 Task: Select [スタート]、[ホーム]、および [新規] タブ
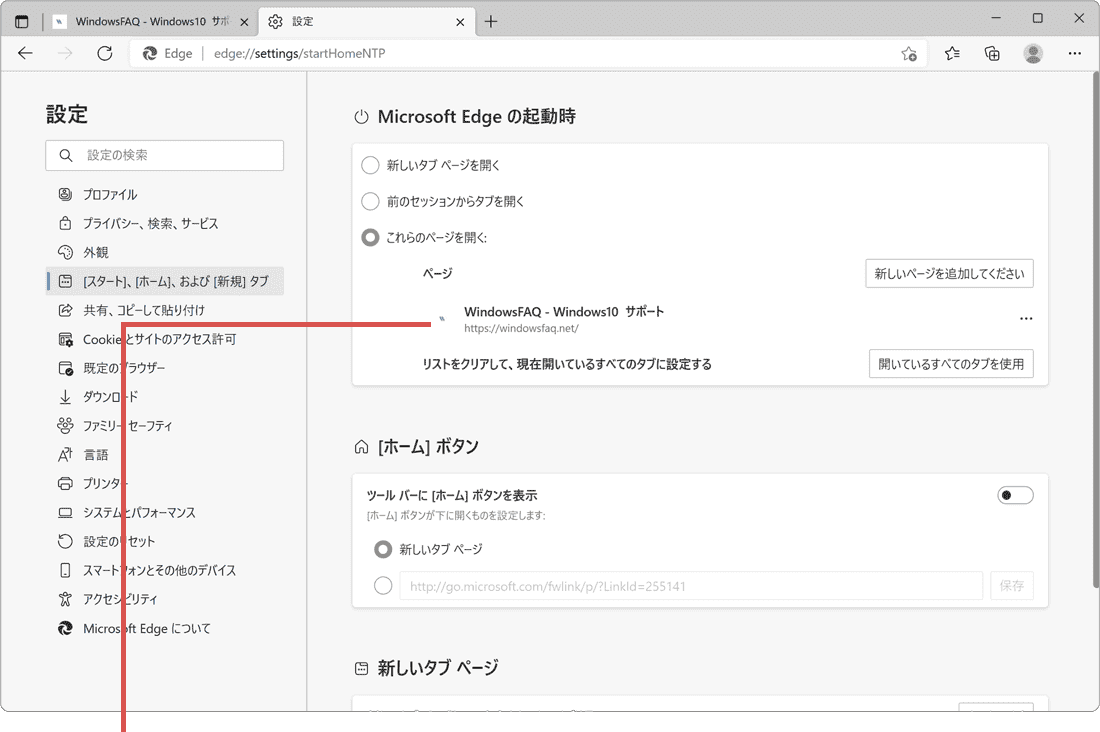(x=165, y=281)
